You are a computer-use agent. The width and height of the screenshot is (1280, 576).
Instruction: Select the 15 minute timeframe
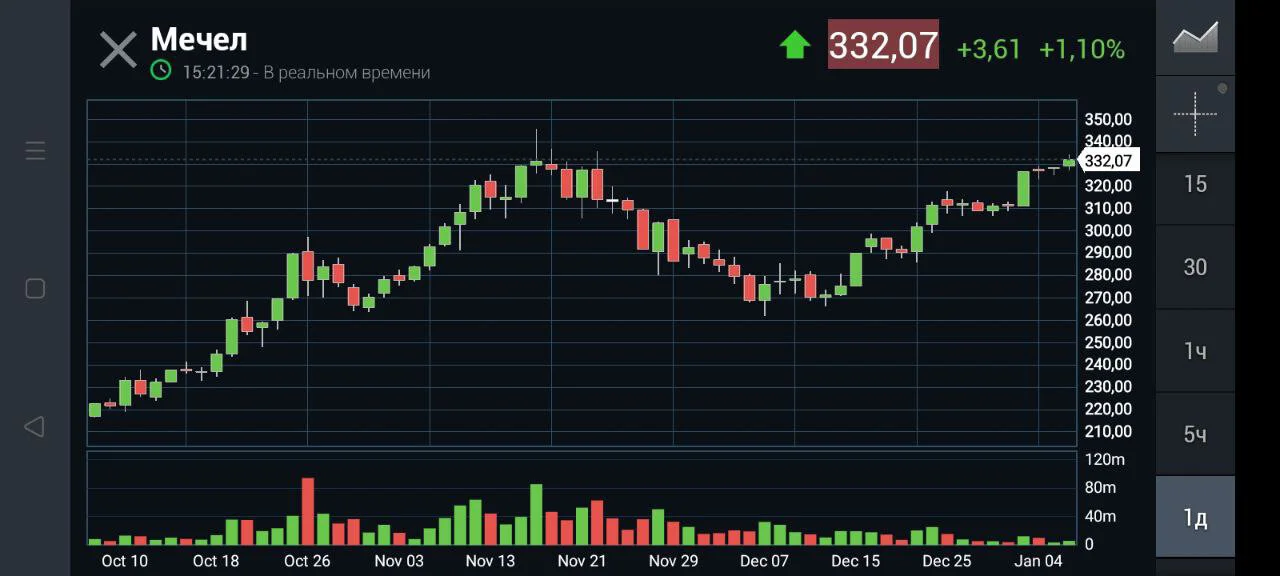click(x=1195, y=184)
